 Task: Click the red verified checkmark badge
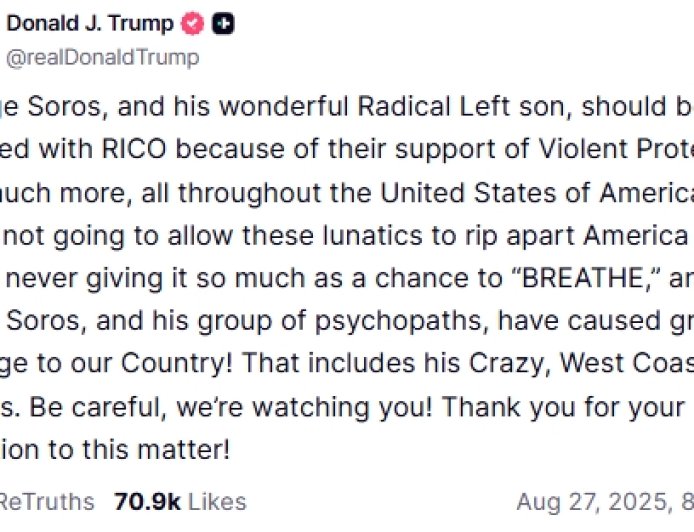191,23
